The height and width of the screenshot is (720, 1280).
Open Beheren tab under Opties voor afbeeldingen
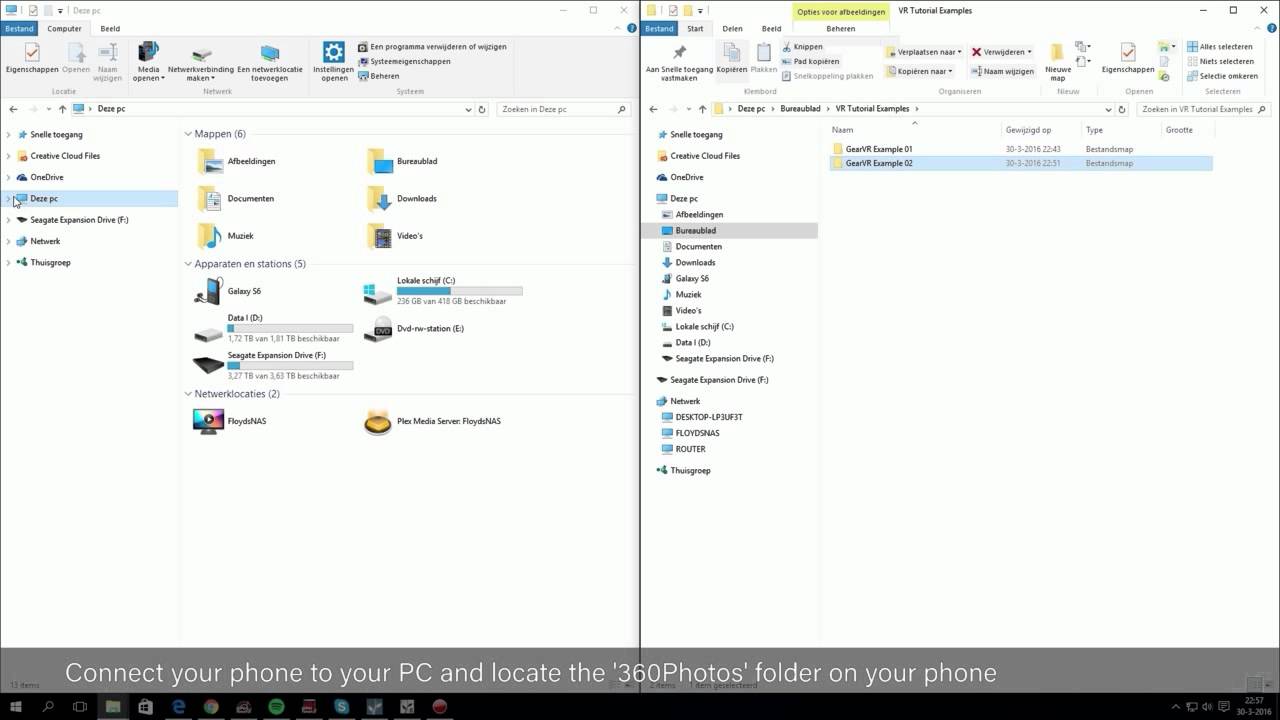(x=840, y=29)
